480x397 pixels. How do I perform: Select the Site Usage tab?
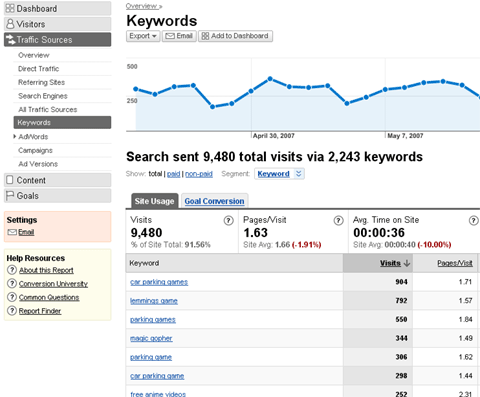tap(155, 201)
